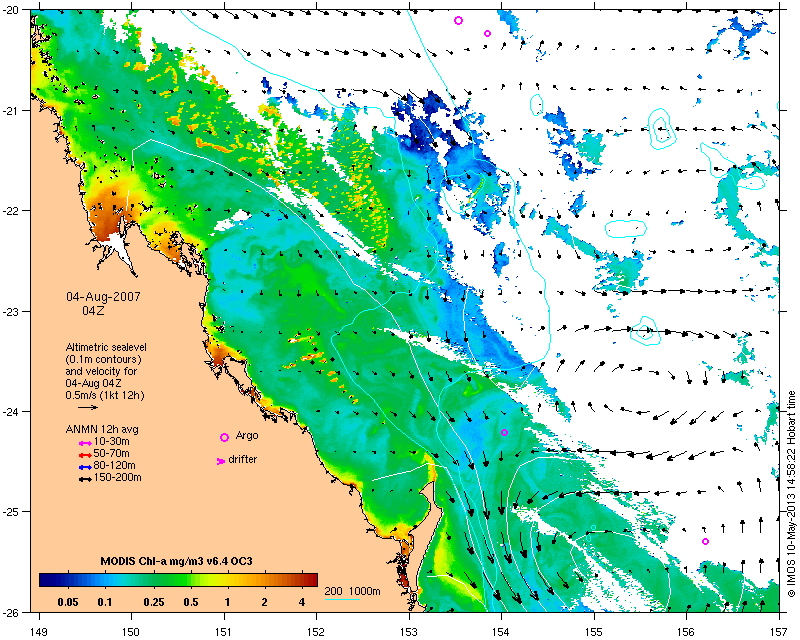Click the 'Argo' legend text
This screenshot has width=800, height=640.
click(247, 436)
